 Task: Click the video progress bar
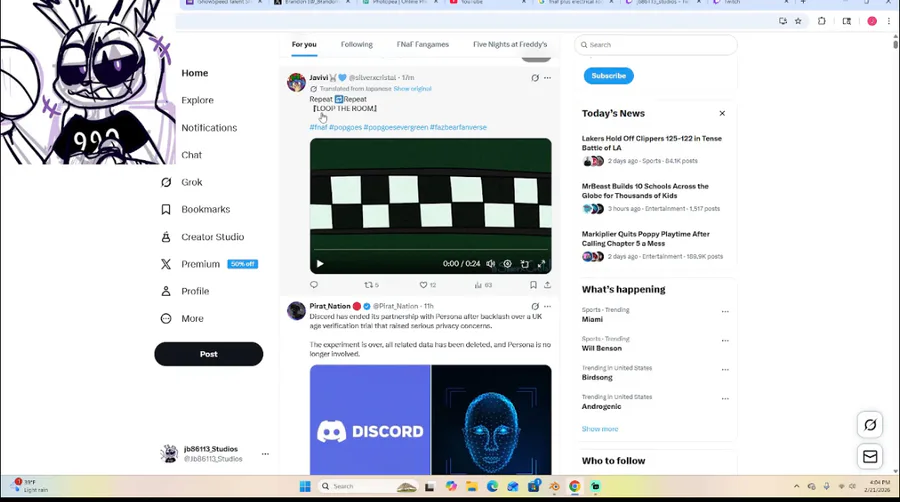click(x=430, y=250)
